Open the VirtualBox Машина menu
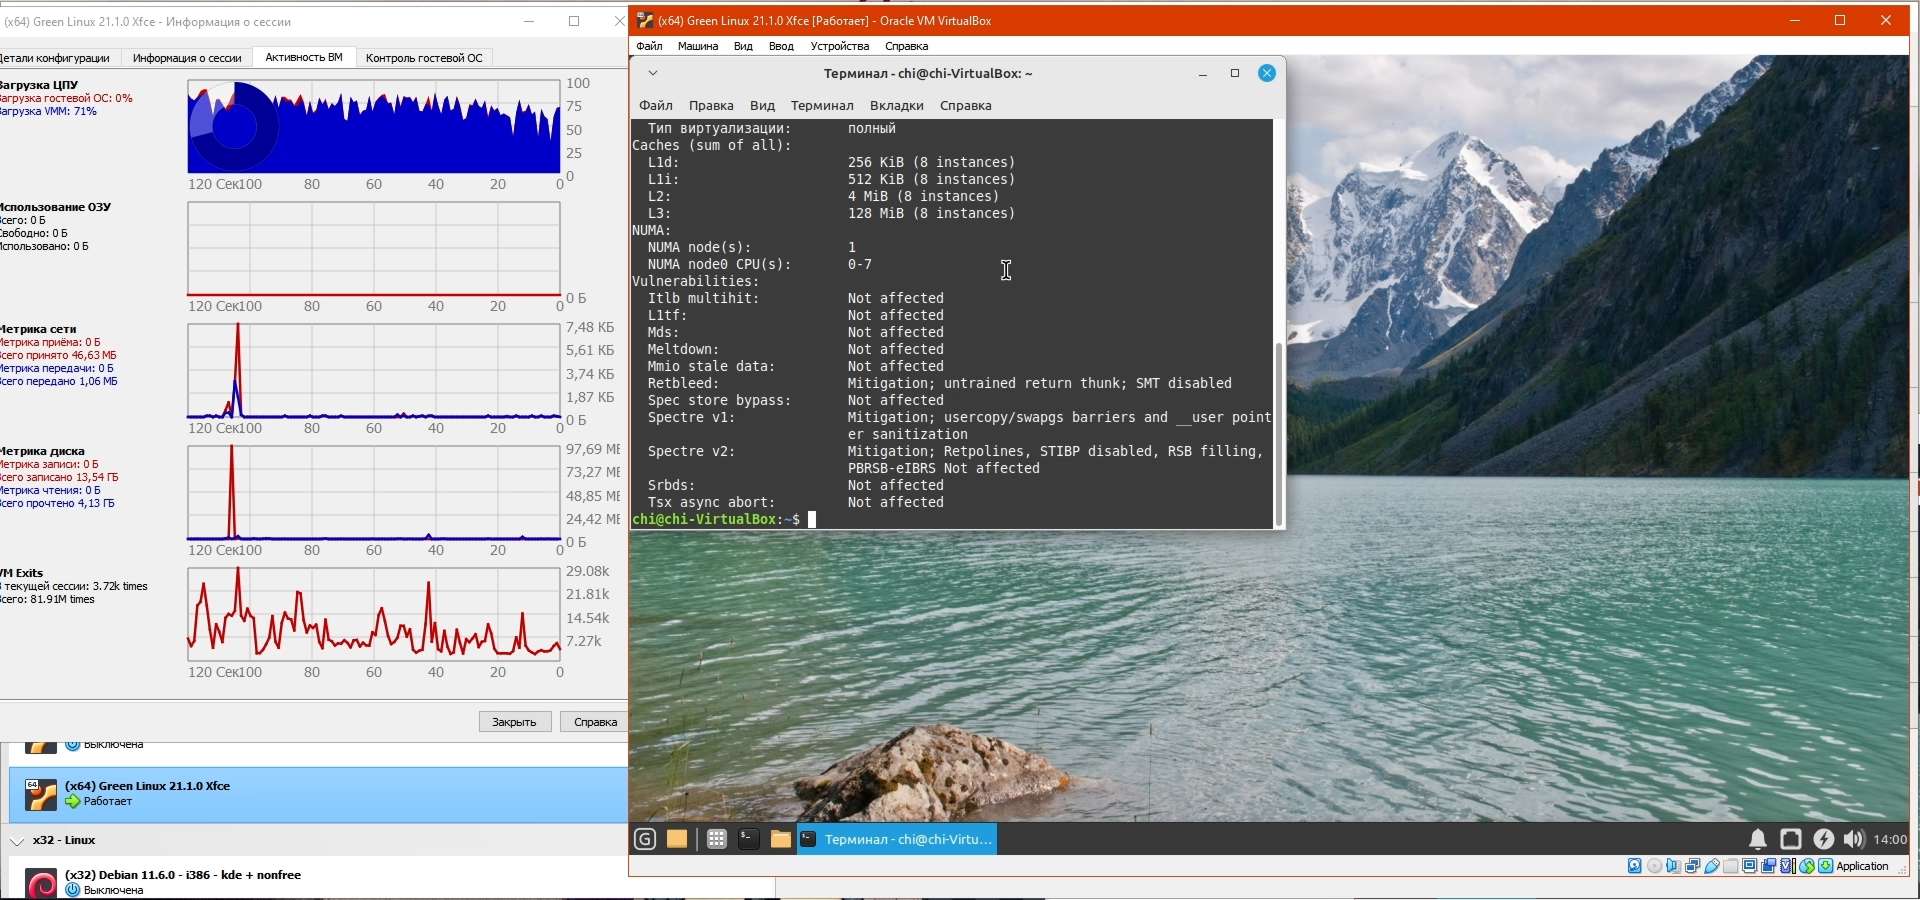Image resolution: width=1920 pixels, height=900 pixels. [698, 46]
